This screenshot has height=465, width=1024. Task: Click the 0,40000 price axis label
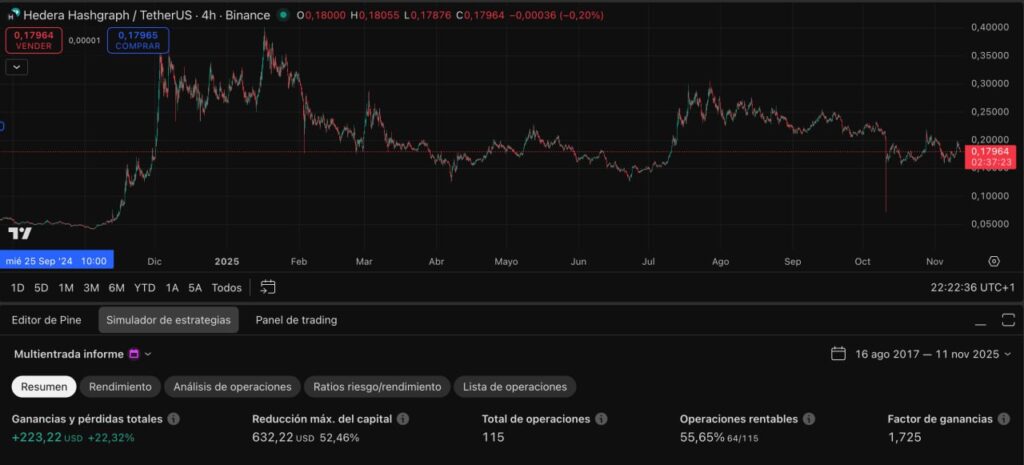pos(990,27)
